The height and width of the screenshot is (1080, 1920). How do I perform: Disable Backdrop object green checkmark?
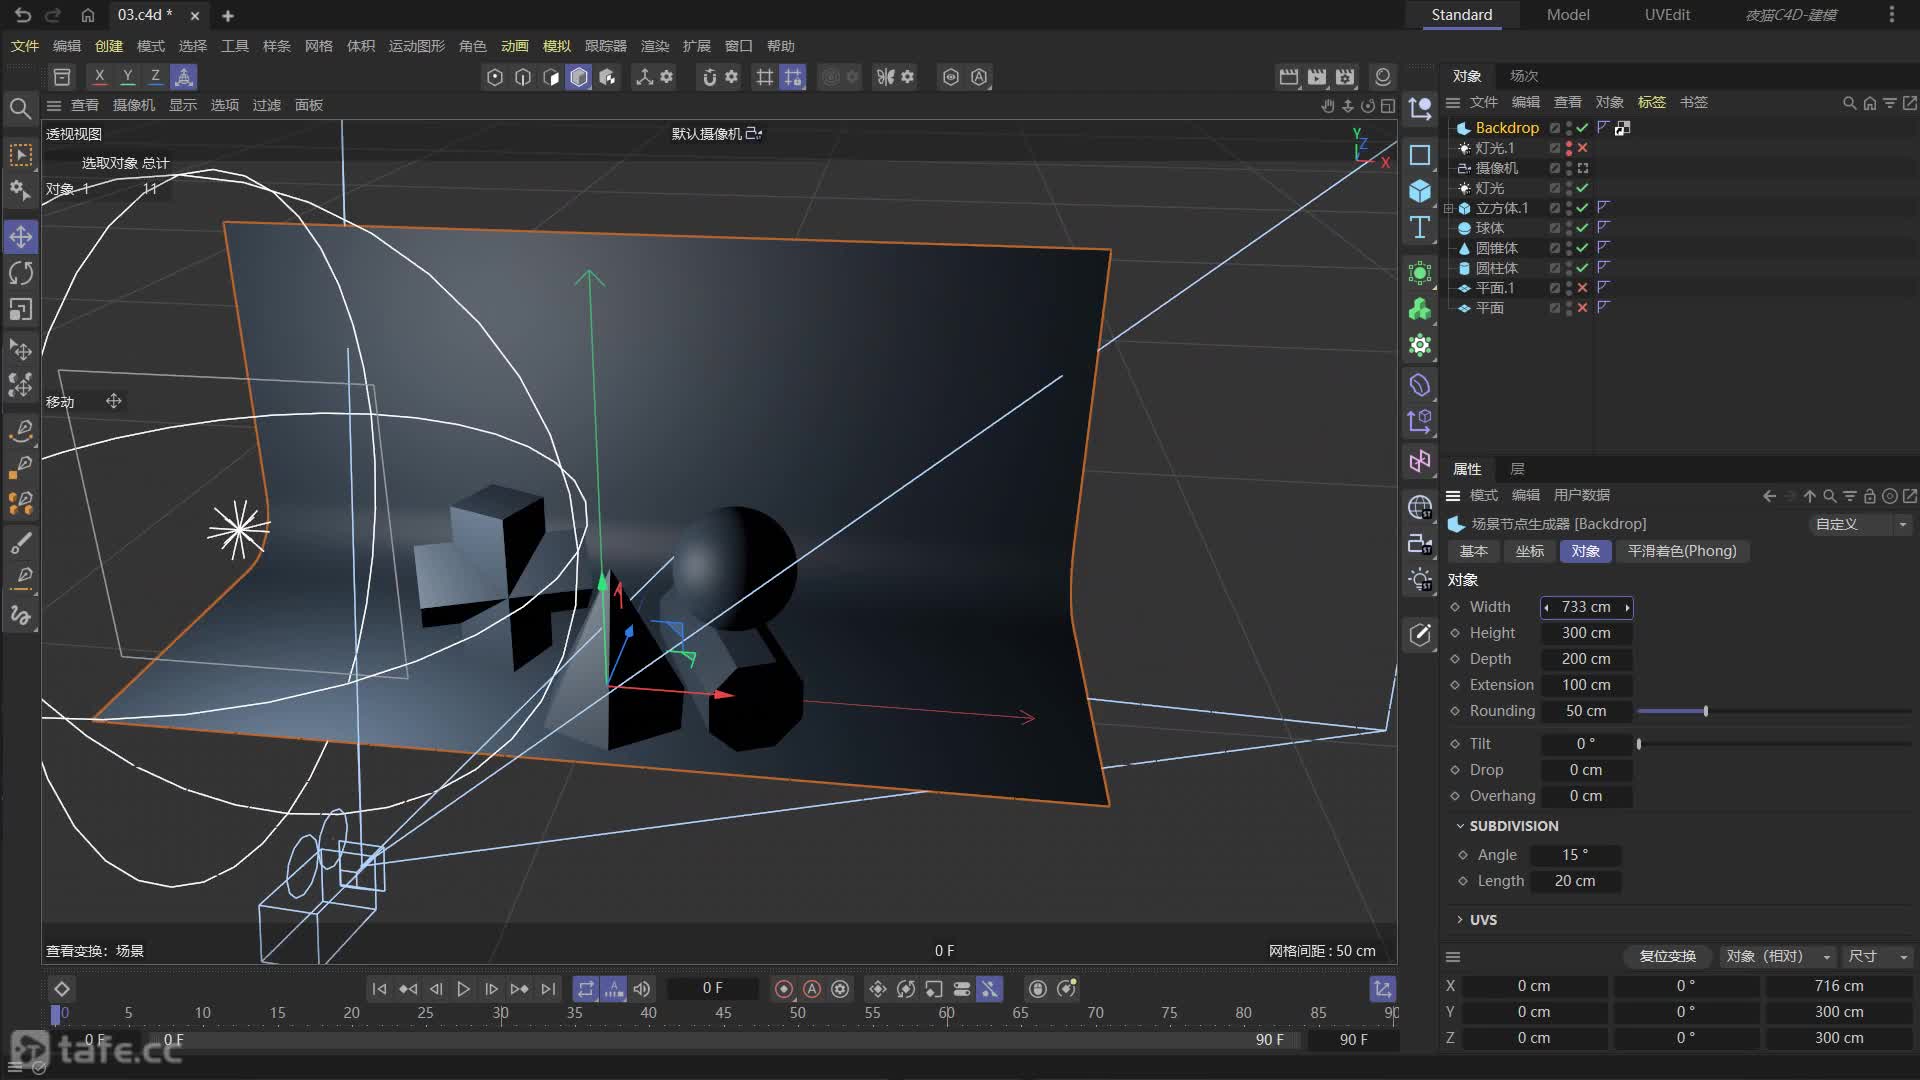(x=1582, y=128)
